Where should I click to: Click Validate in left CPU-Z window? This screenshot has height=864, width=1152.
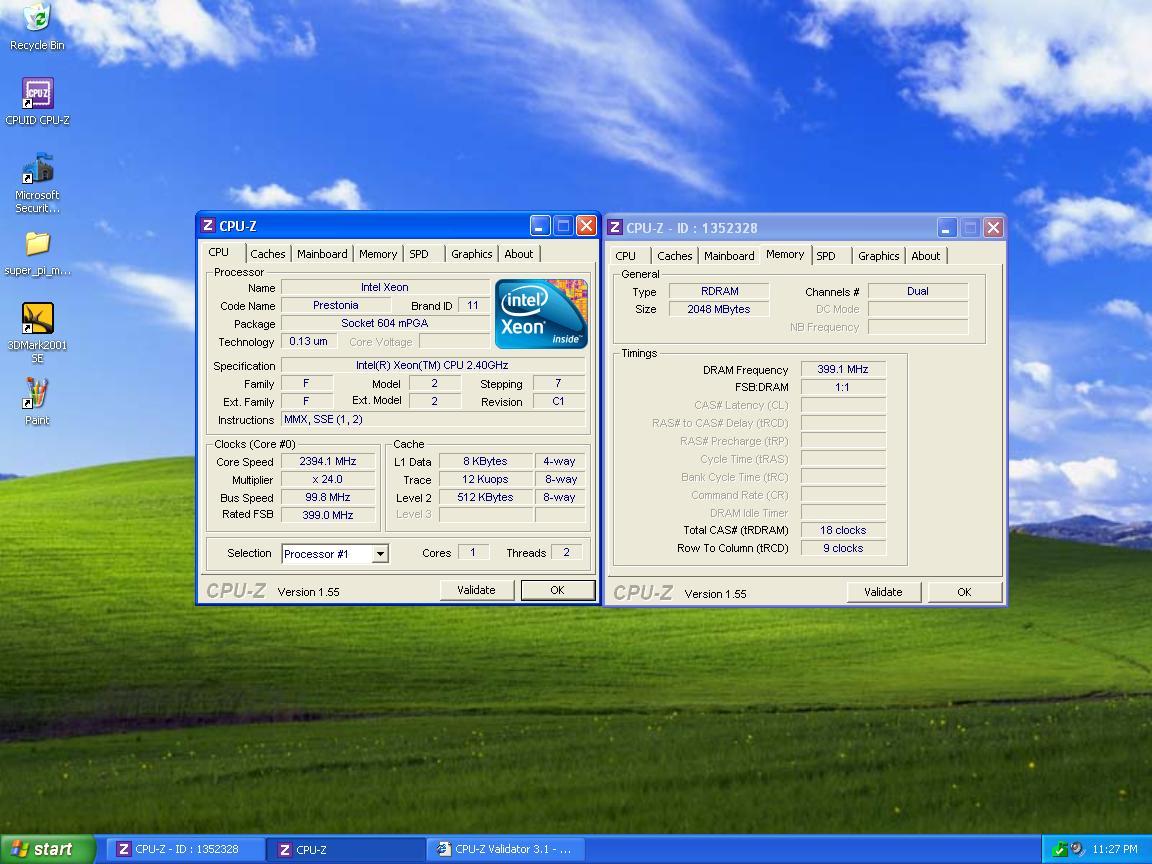[x=476, y=590]
